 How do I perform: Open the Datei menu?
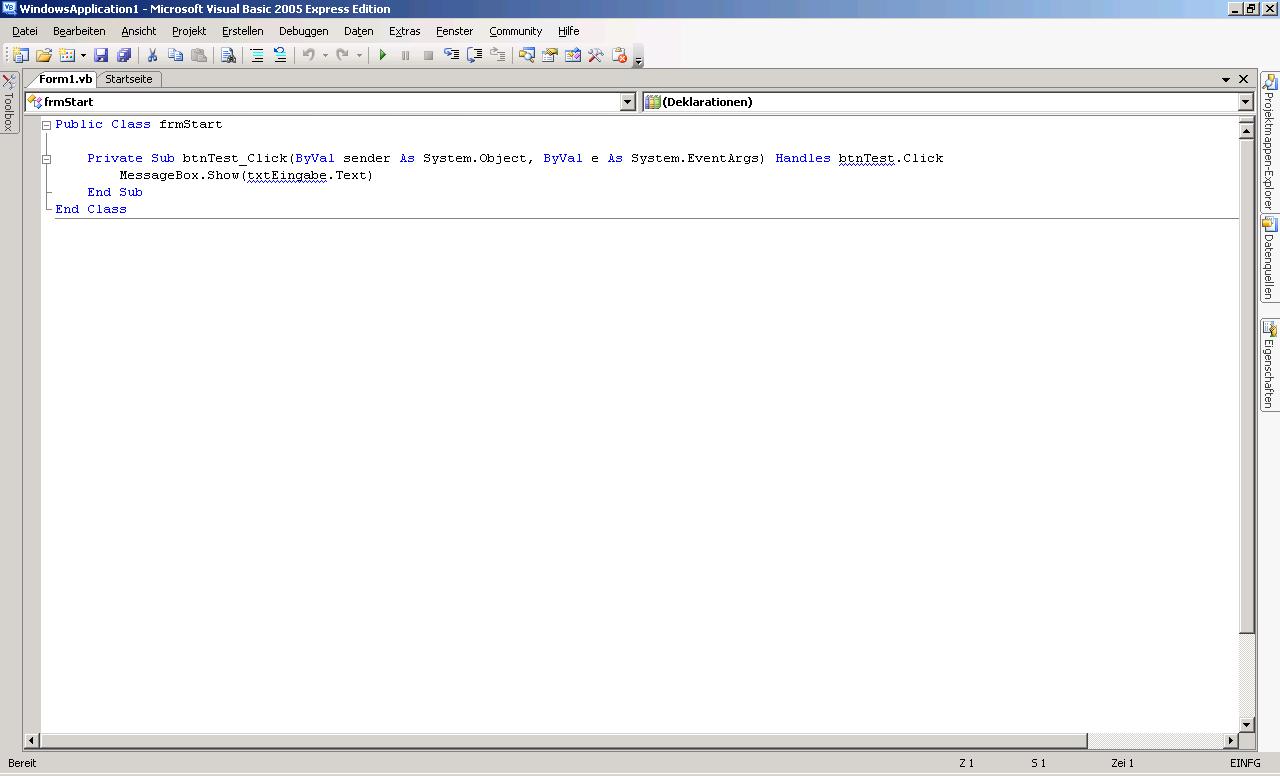click(x=25, y=31)
